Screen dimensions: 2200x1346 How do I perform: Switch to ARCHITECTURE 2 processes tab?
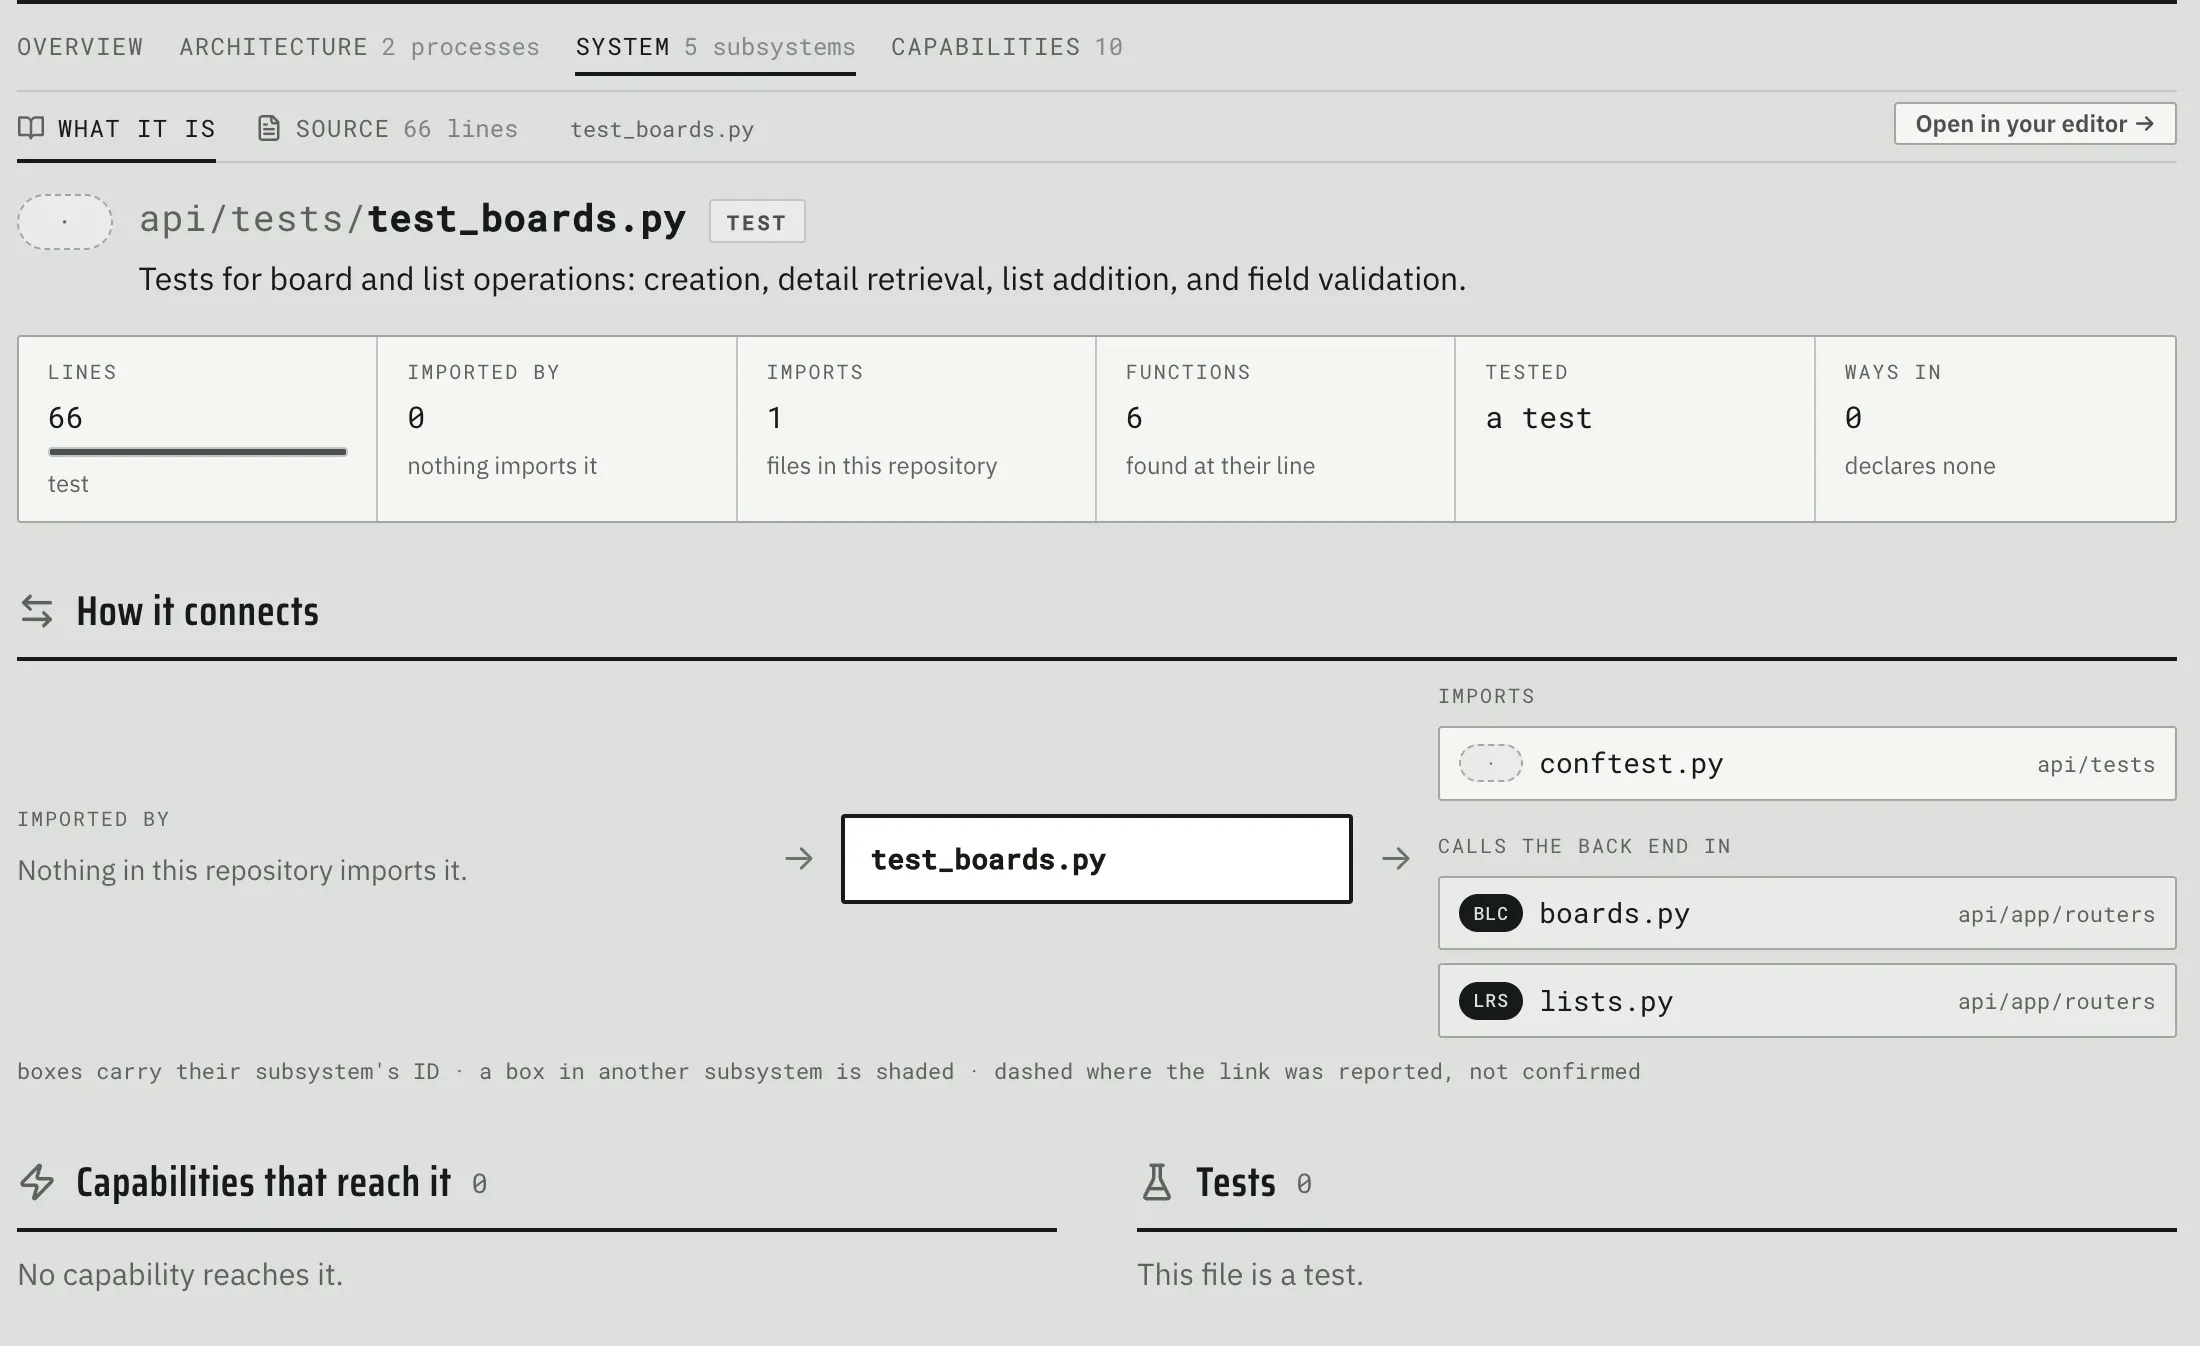[x=359, y=47]
